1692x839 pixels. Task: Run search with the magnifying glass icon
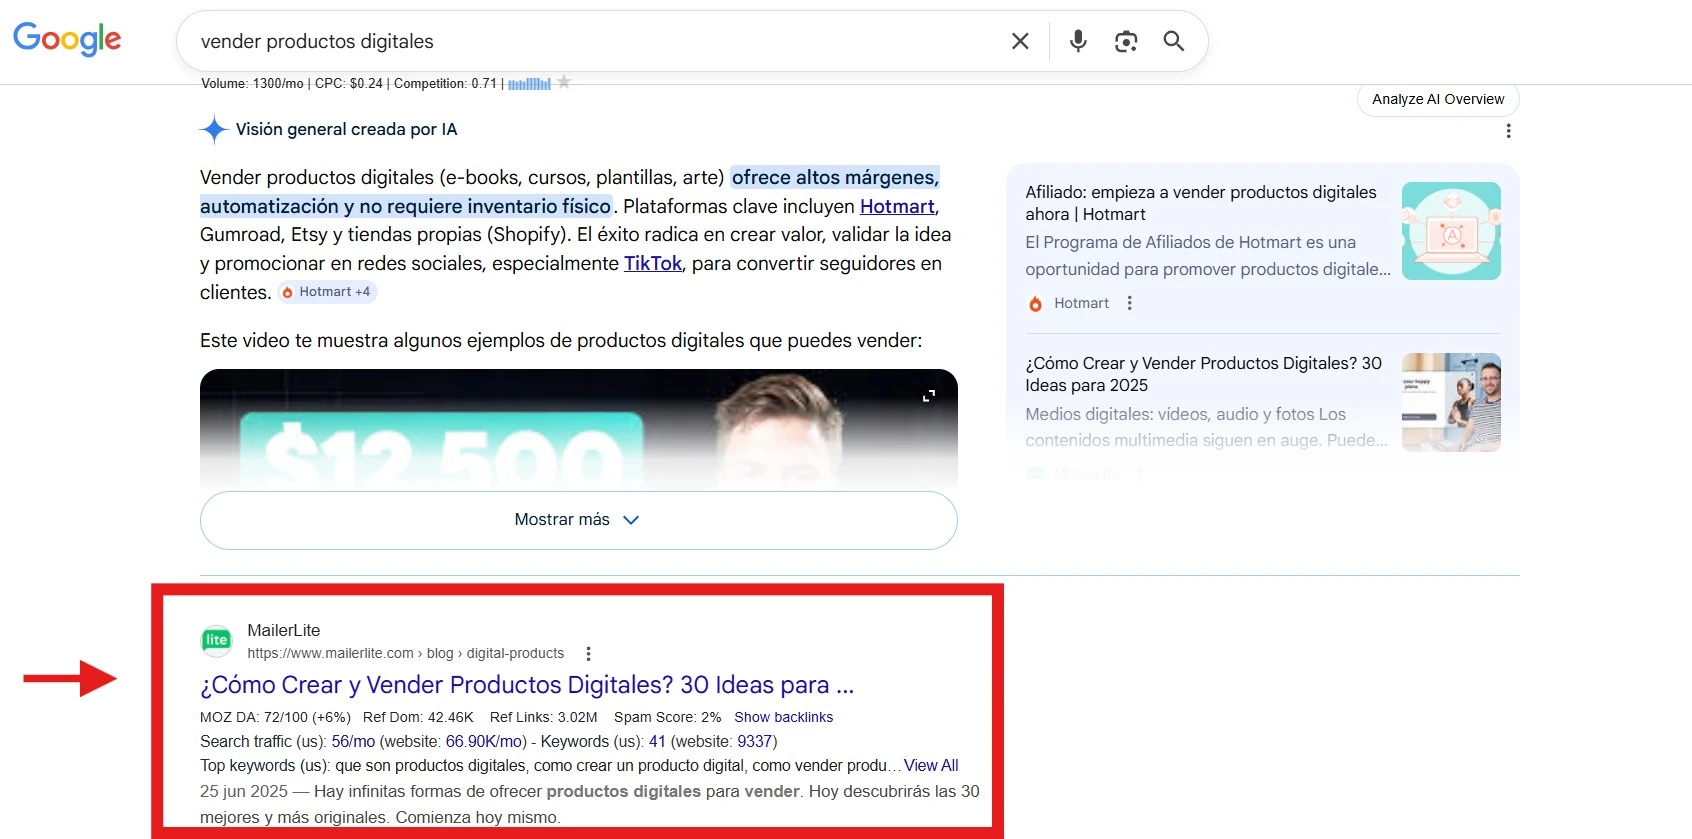click(1174, 41)
